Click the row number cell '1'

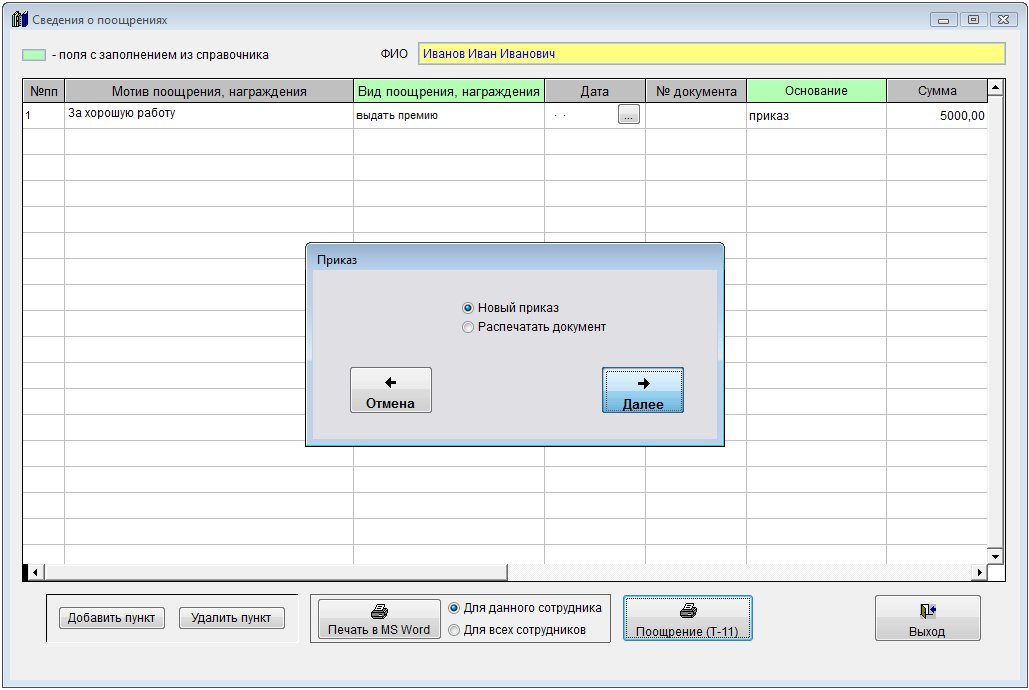44,116
